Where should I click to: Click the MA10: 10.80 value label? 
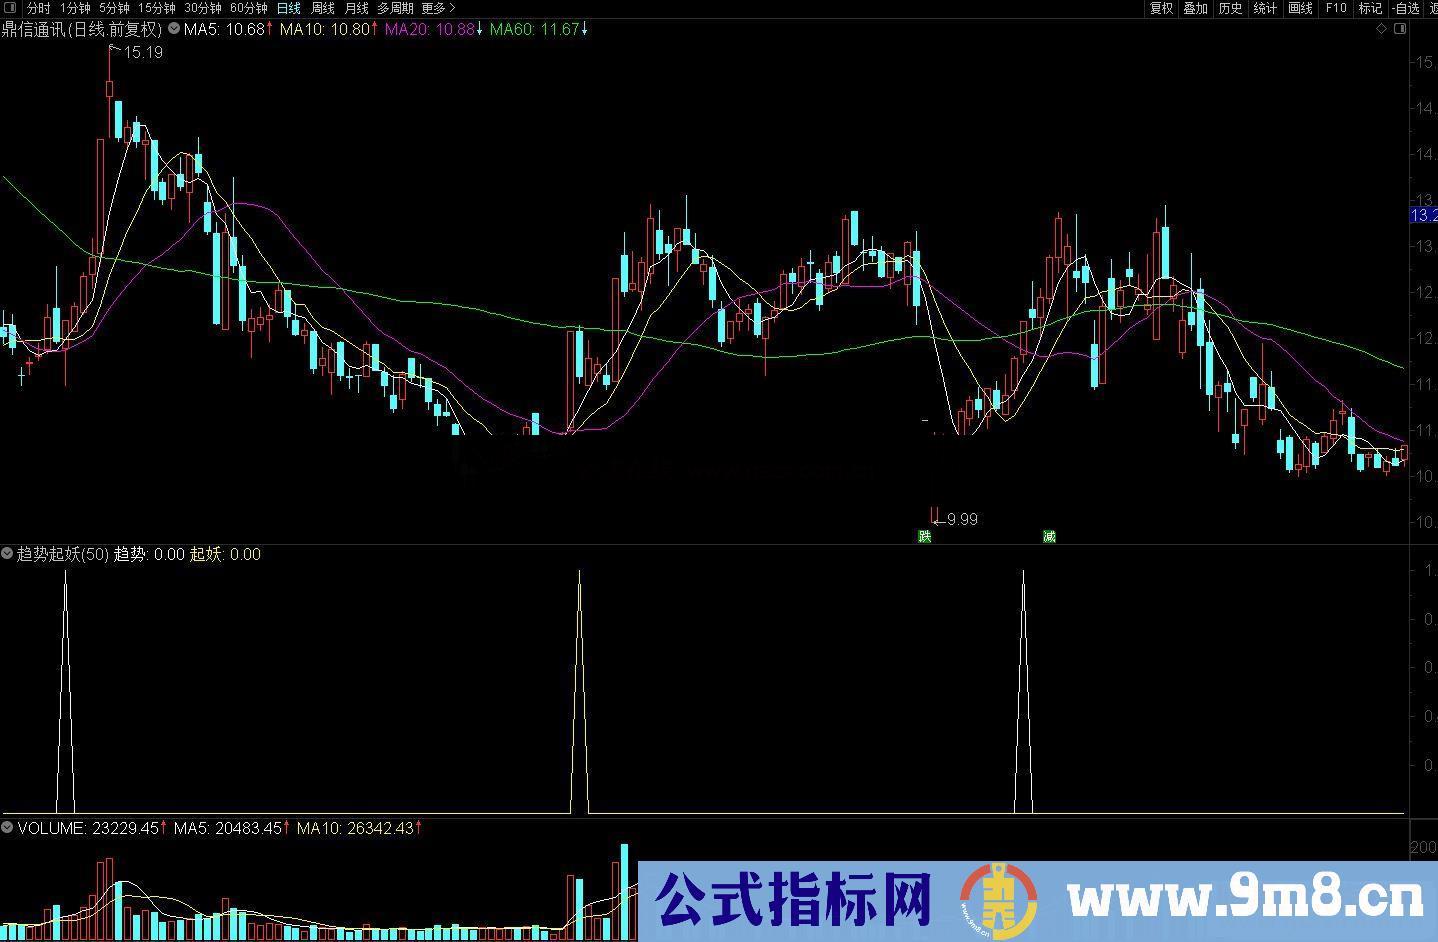325,29
